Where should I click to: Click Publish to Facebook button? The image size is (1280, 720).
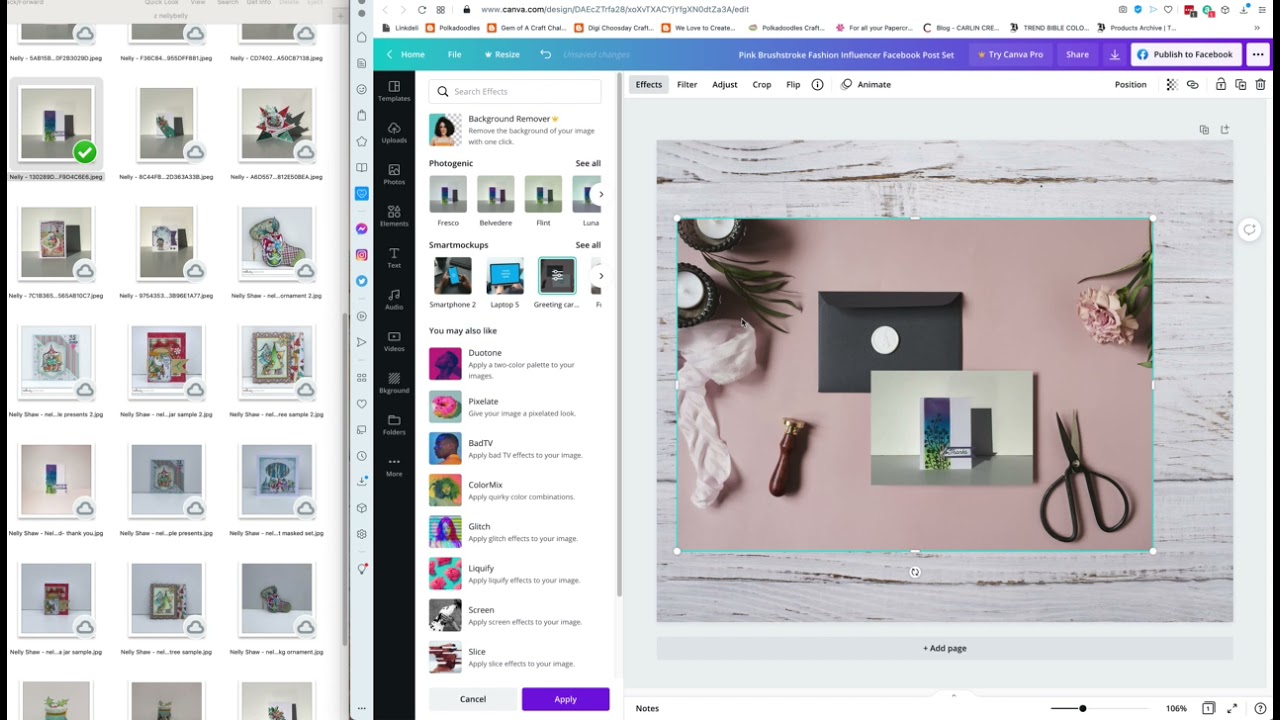pos(1185,54)
